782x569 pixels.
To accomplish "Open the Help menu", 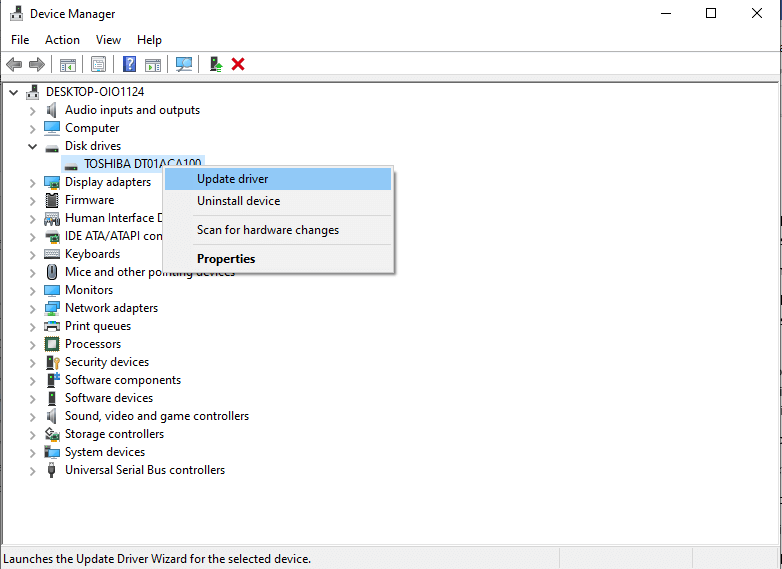I will pos(149,40).
